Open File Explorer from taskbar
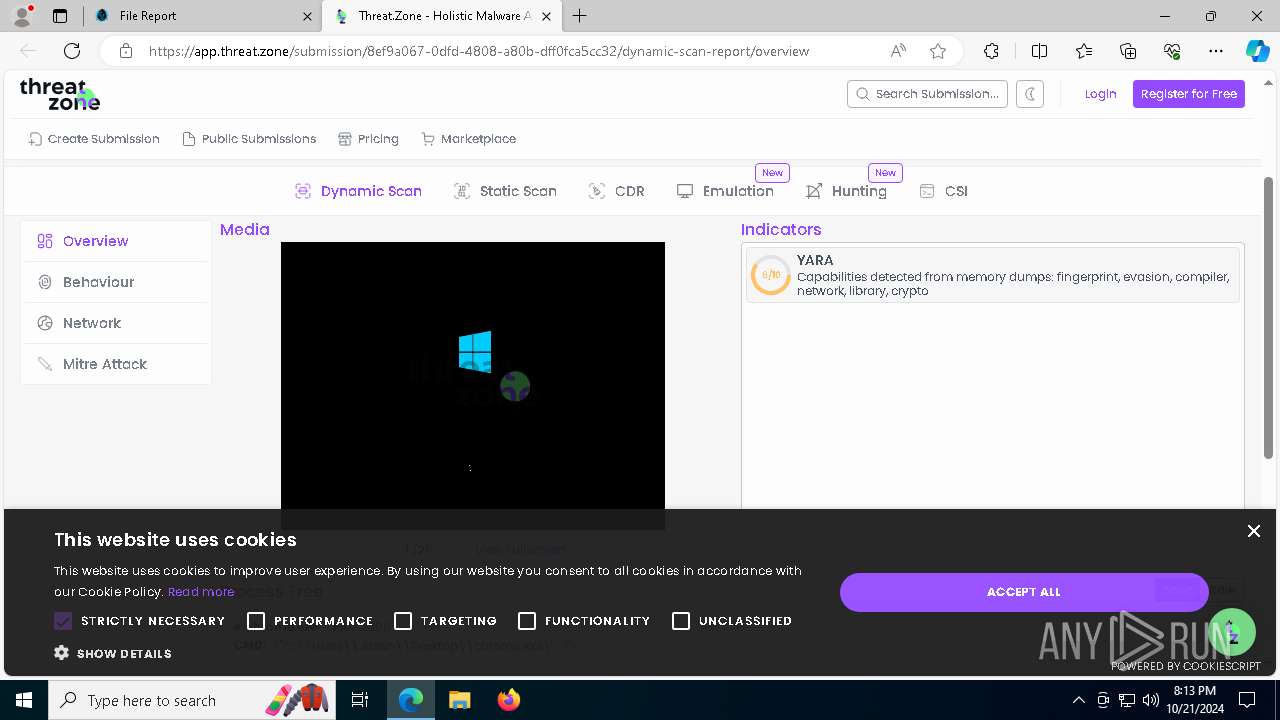Viewport: 1280px width, 720px height. point(459,700)
